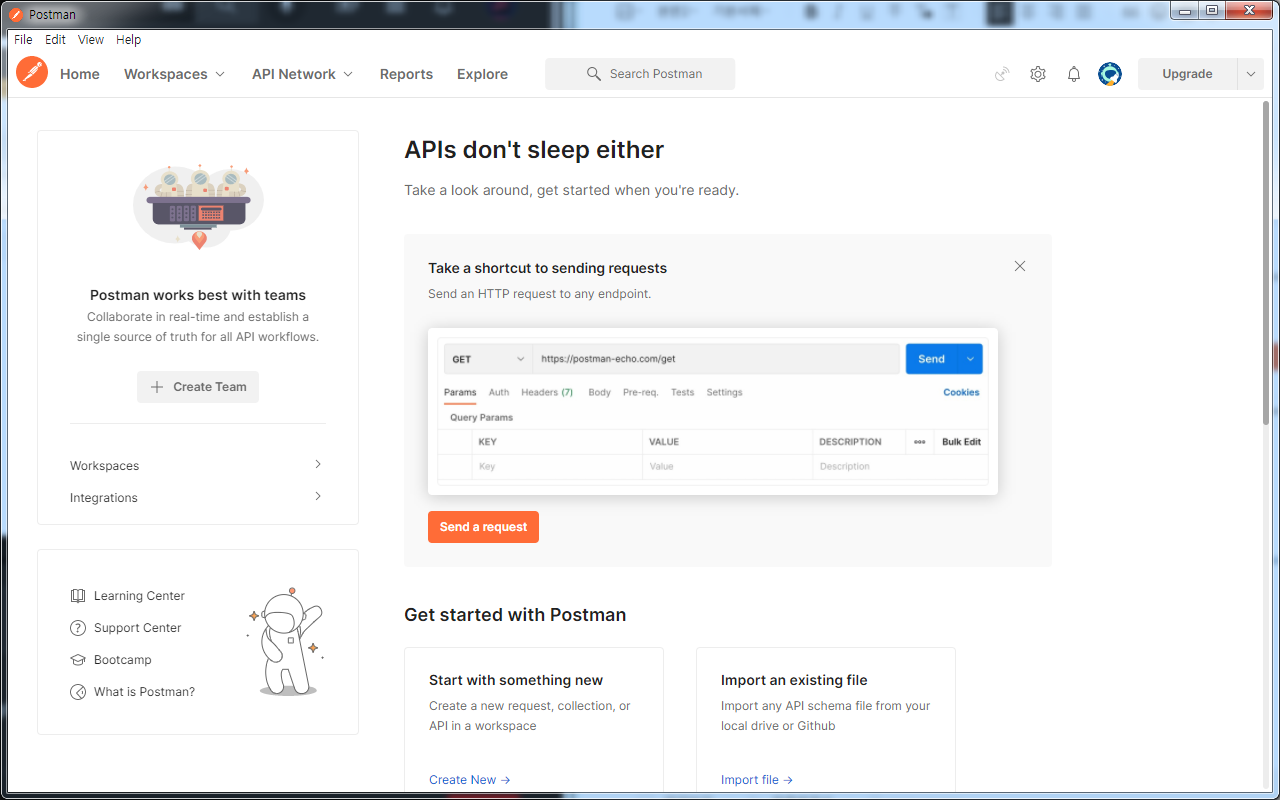The width and height of the screenshot is (1280, 800).
Task: Click Description cell in query params table
Action: [900, 467]
